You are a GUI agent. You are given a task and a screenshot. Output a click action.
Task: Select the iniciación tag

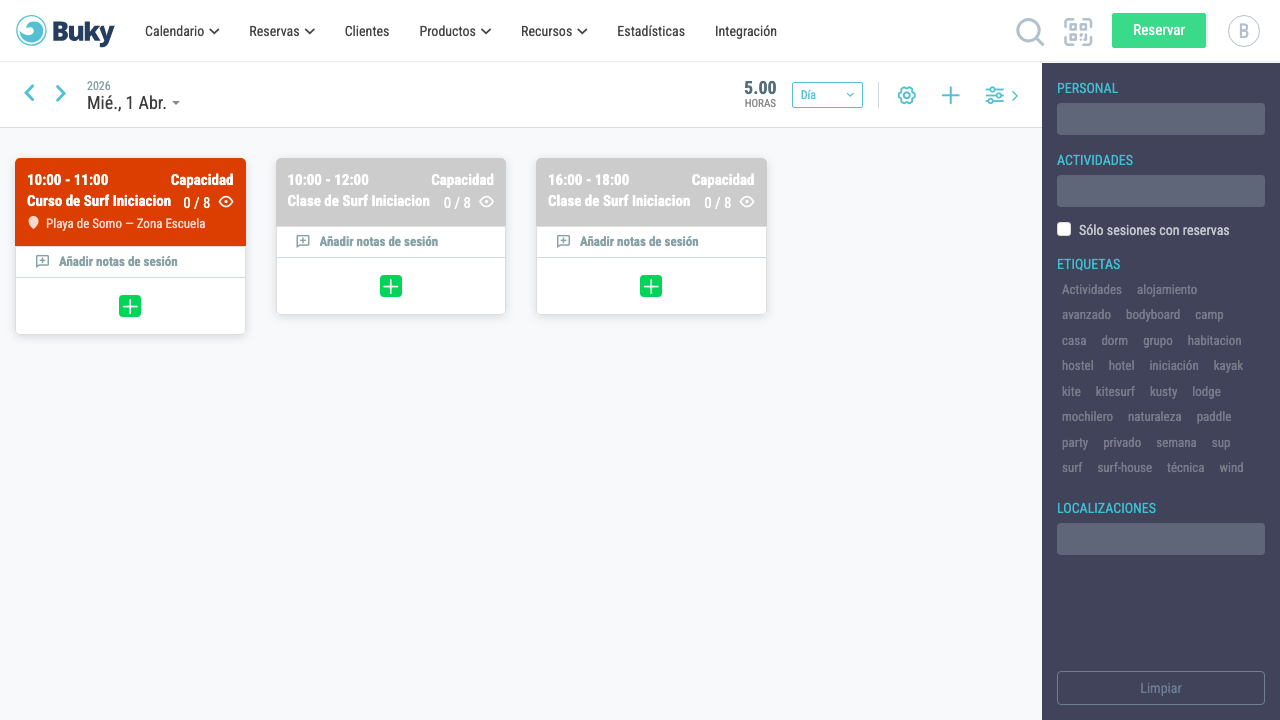(1174, 366)
